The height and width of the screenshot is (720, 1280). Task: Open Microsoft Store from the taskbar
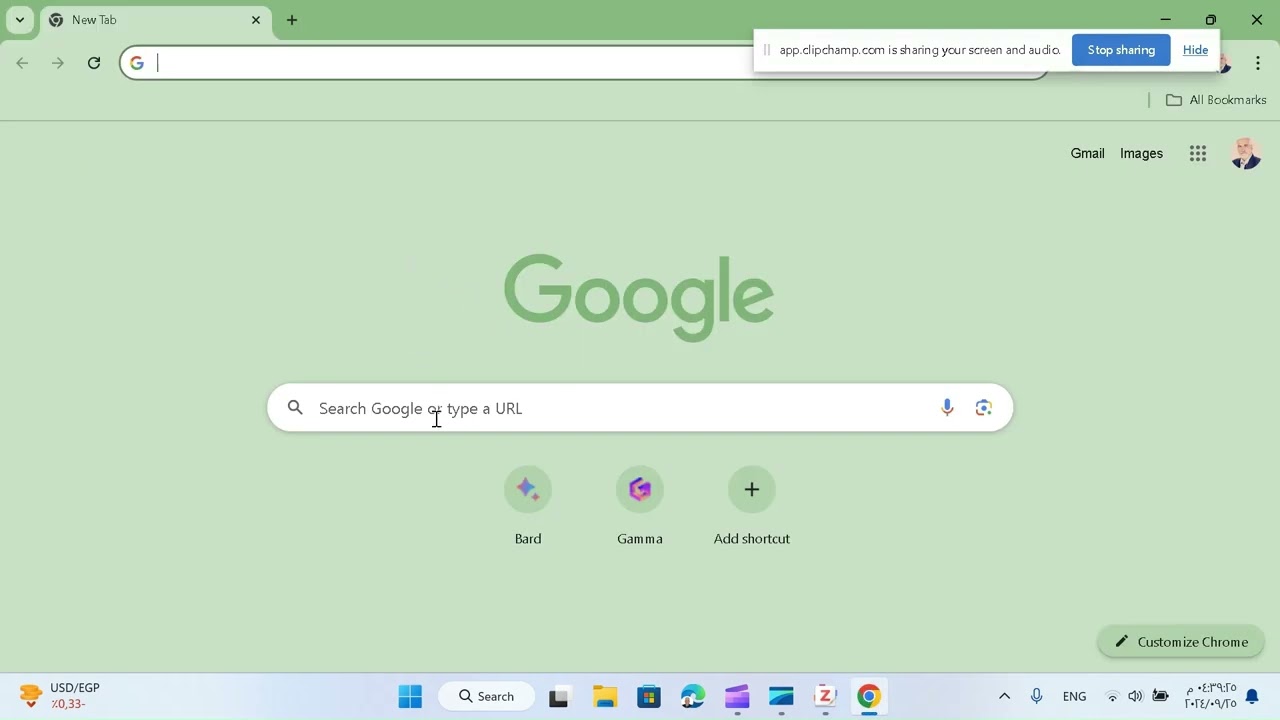pyautogui.click(x=649, y=696)
